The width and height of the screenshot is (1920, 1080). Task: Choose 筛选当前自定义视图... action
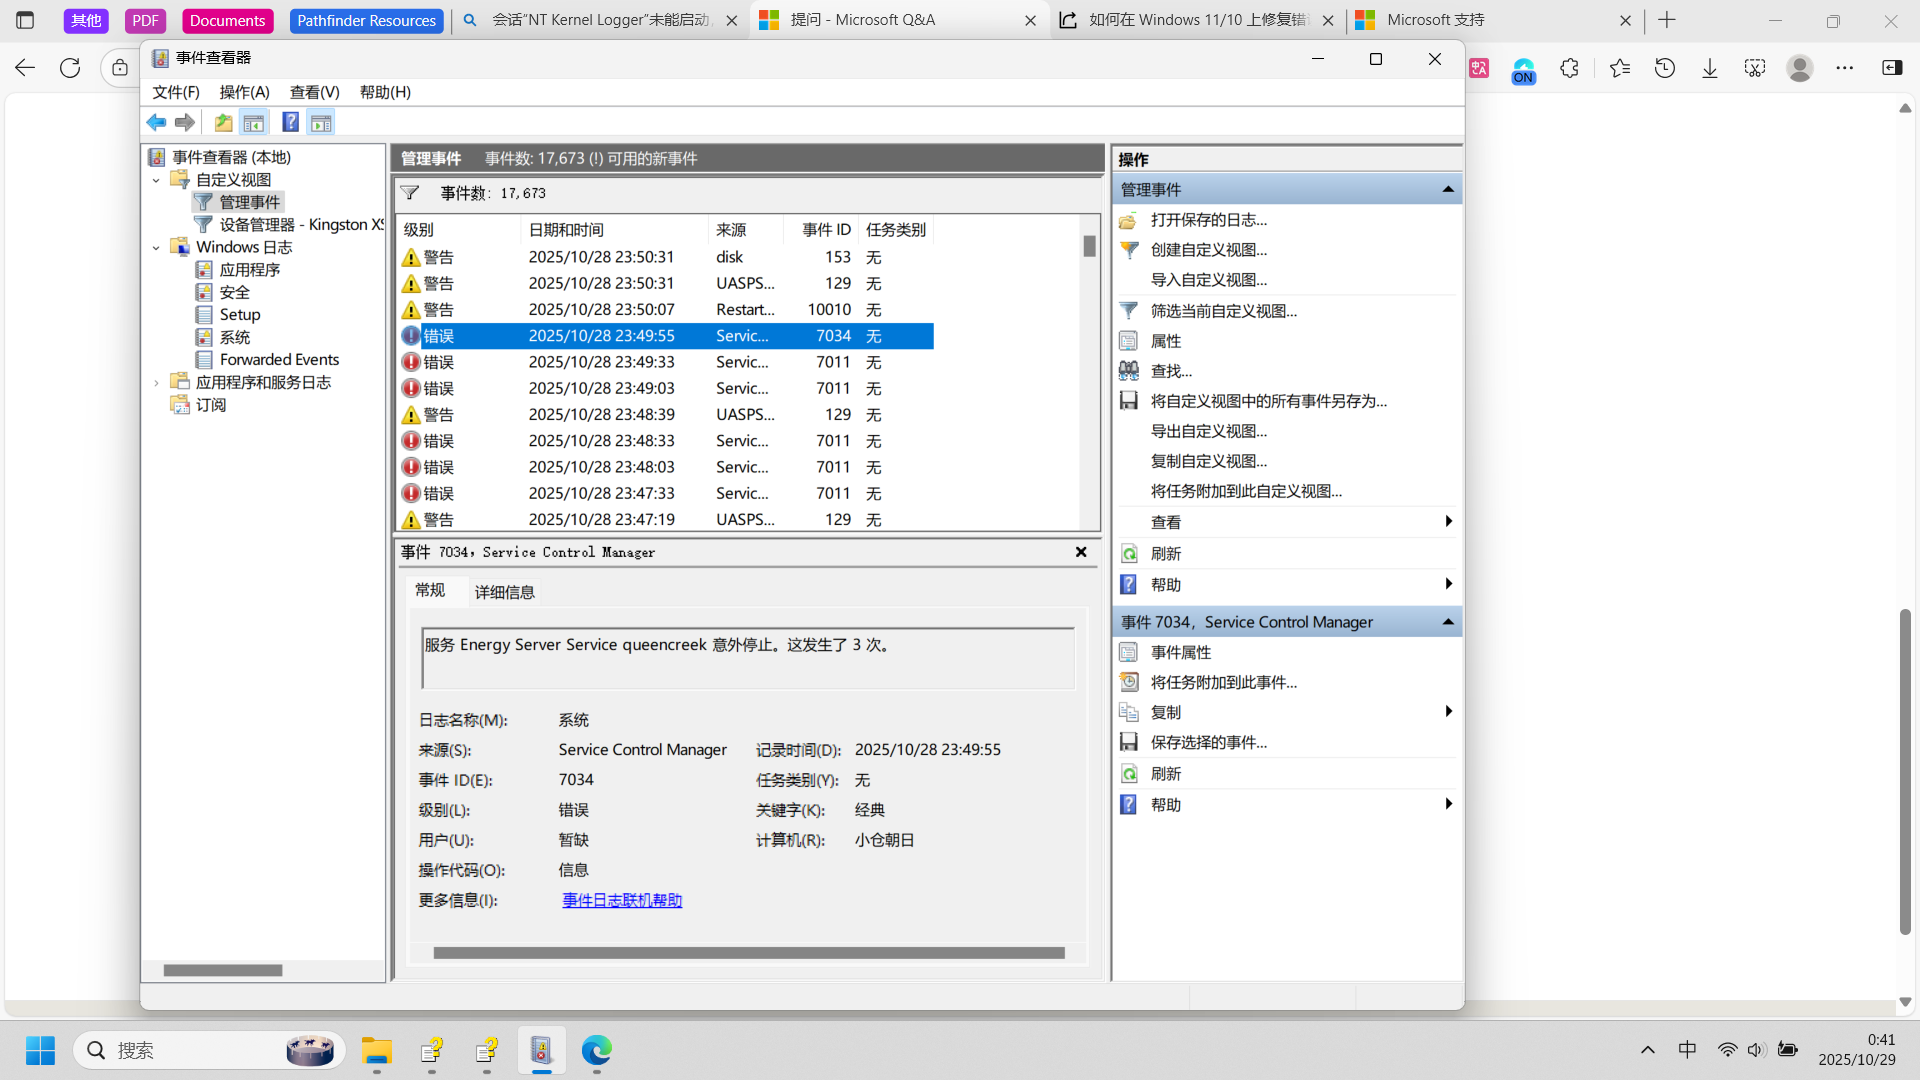pos(1223,311)
